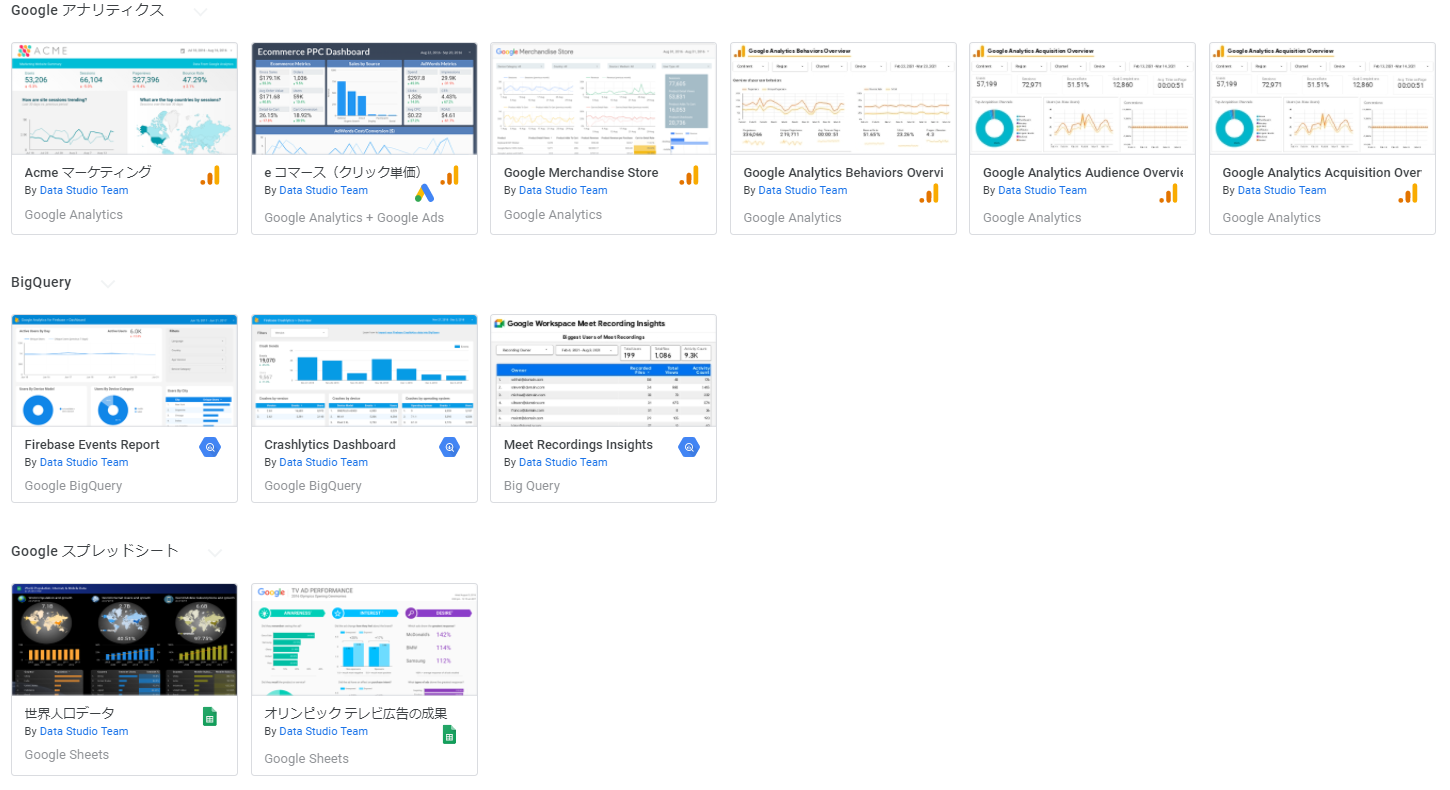Click the Google アナリティクス section heading
Screen dimensions: 1450x790
88,10
